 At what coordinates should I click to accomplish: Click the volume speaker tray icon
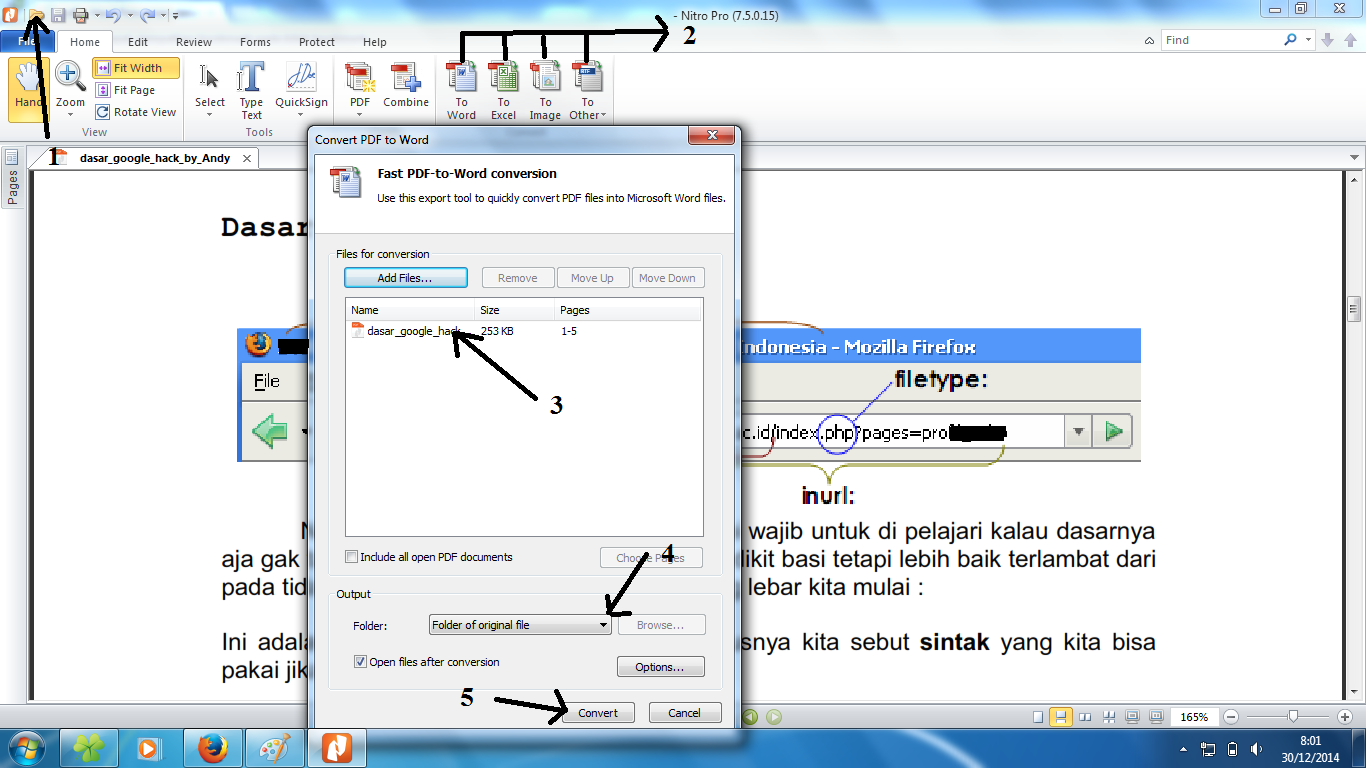[1258, 749]
